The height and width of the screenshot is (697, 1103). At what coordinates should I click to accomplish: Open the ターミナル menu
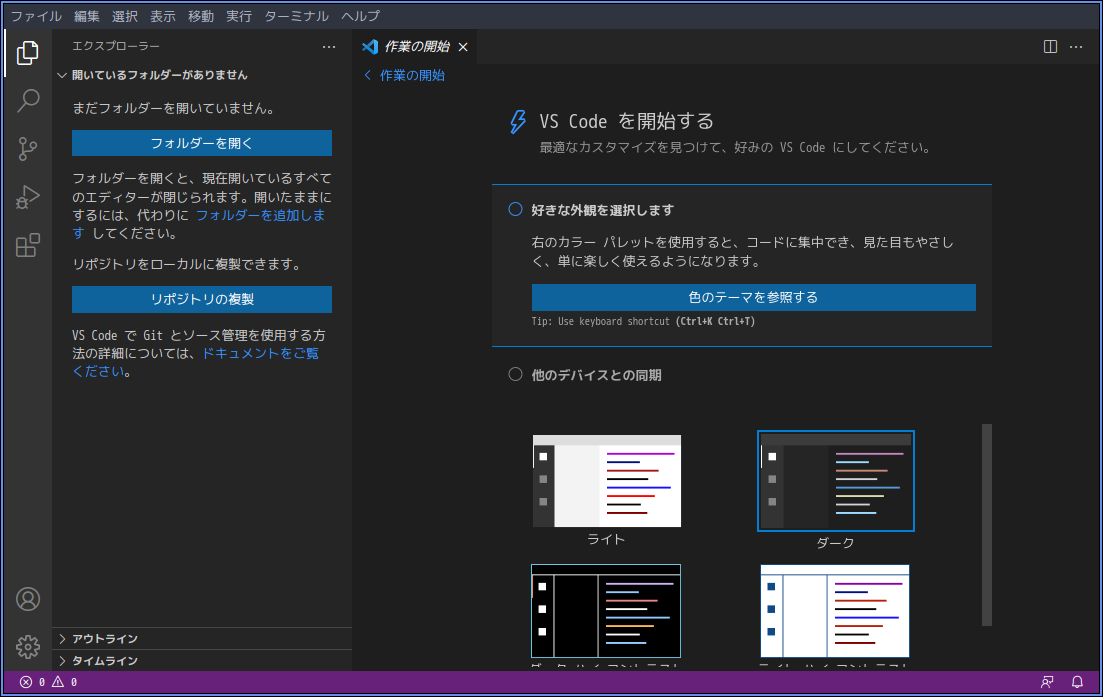(x=296, y=15)
